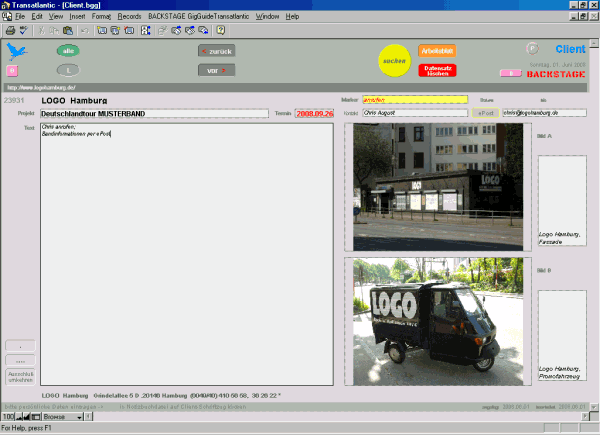The image size is (600, 435).
Task: Click the zoom out icon in status bar
Action: point(19,417)
